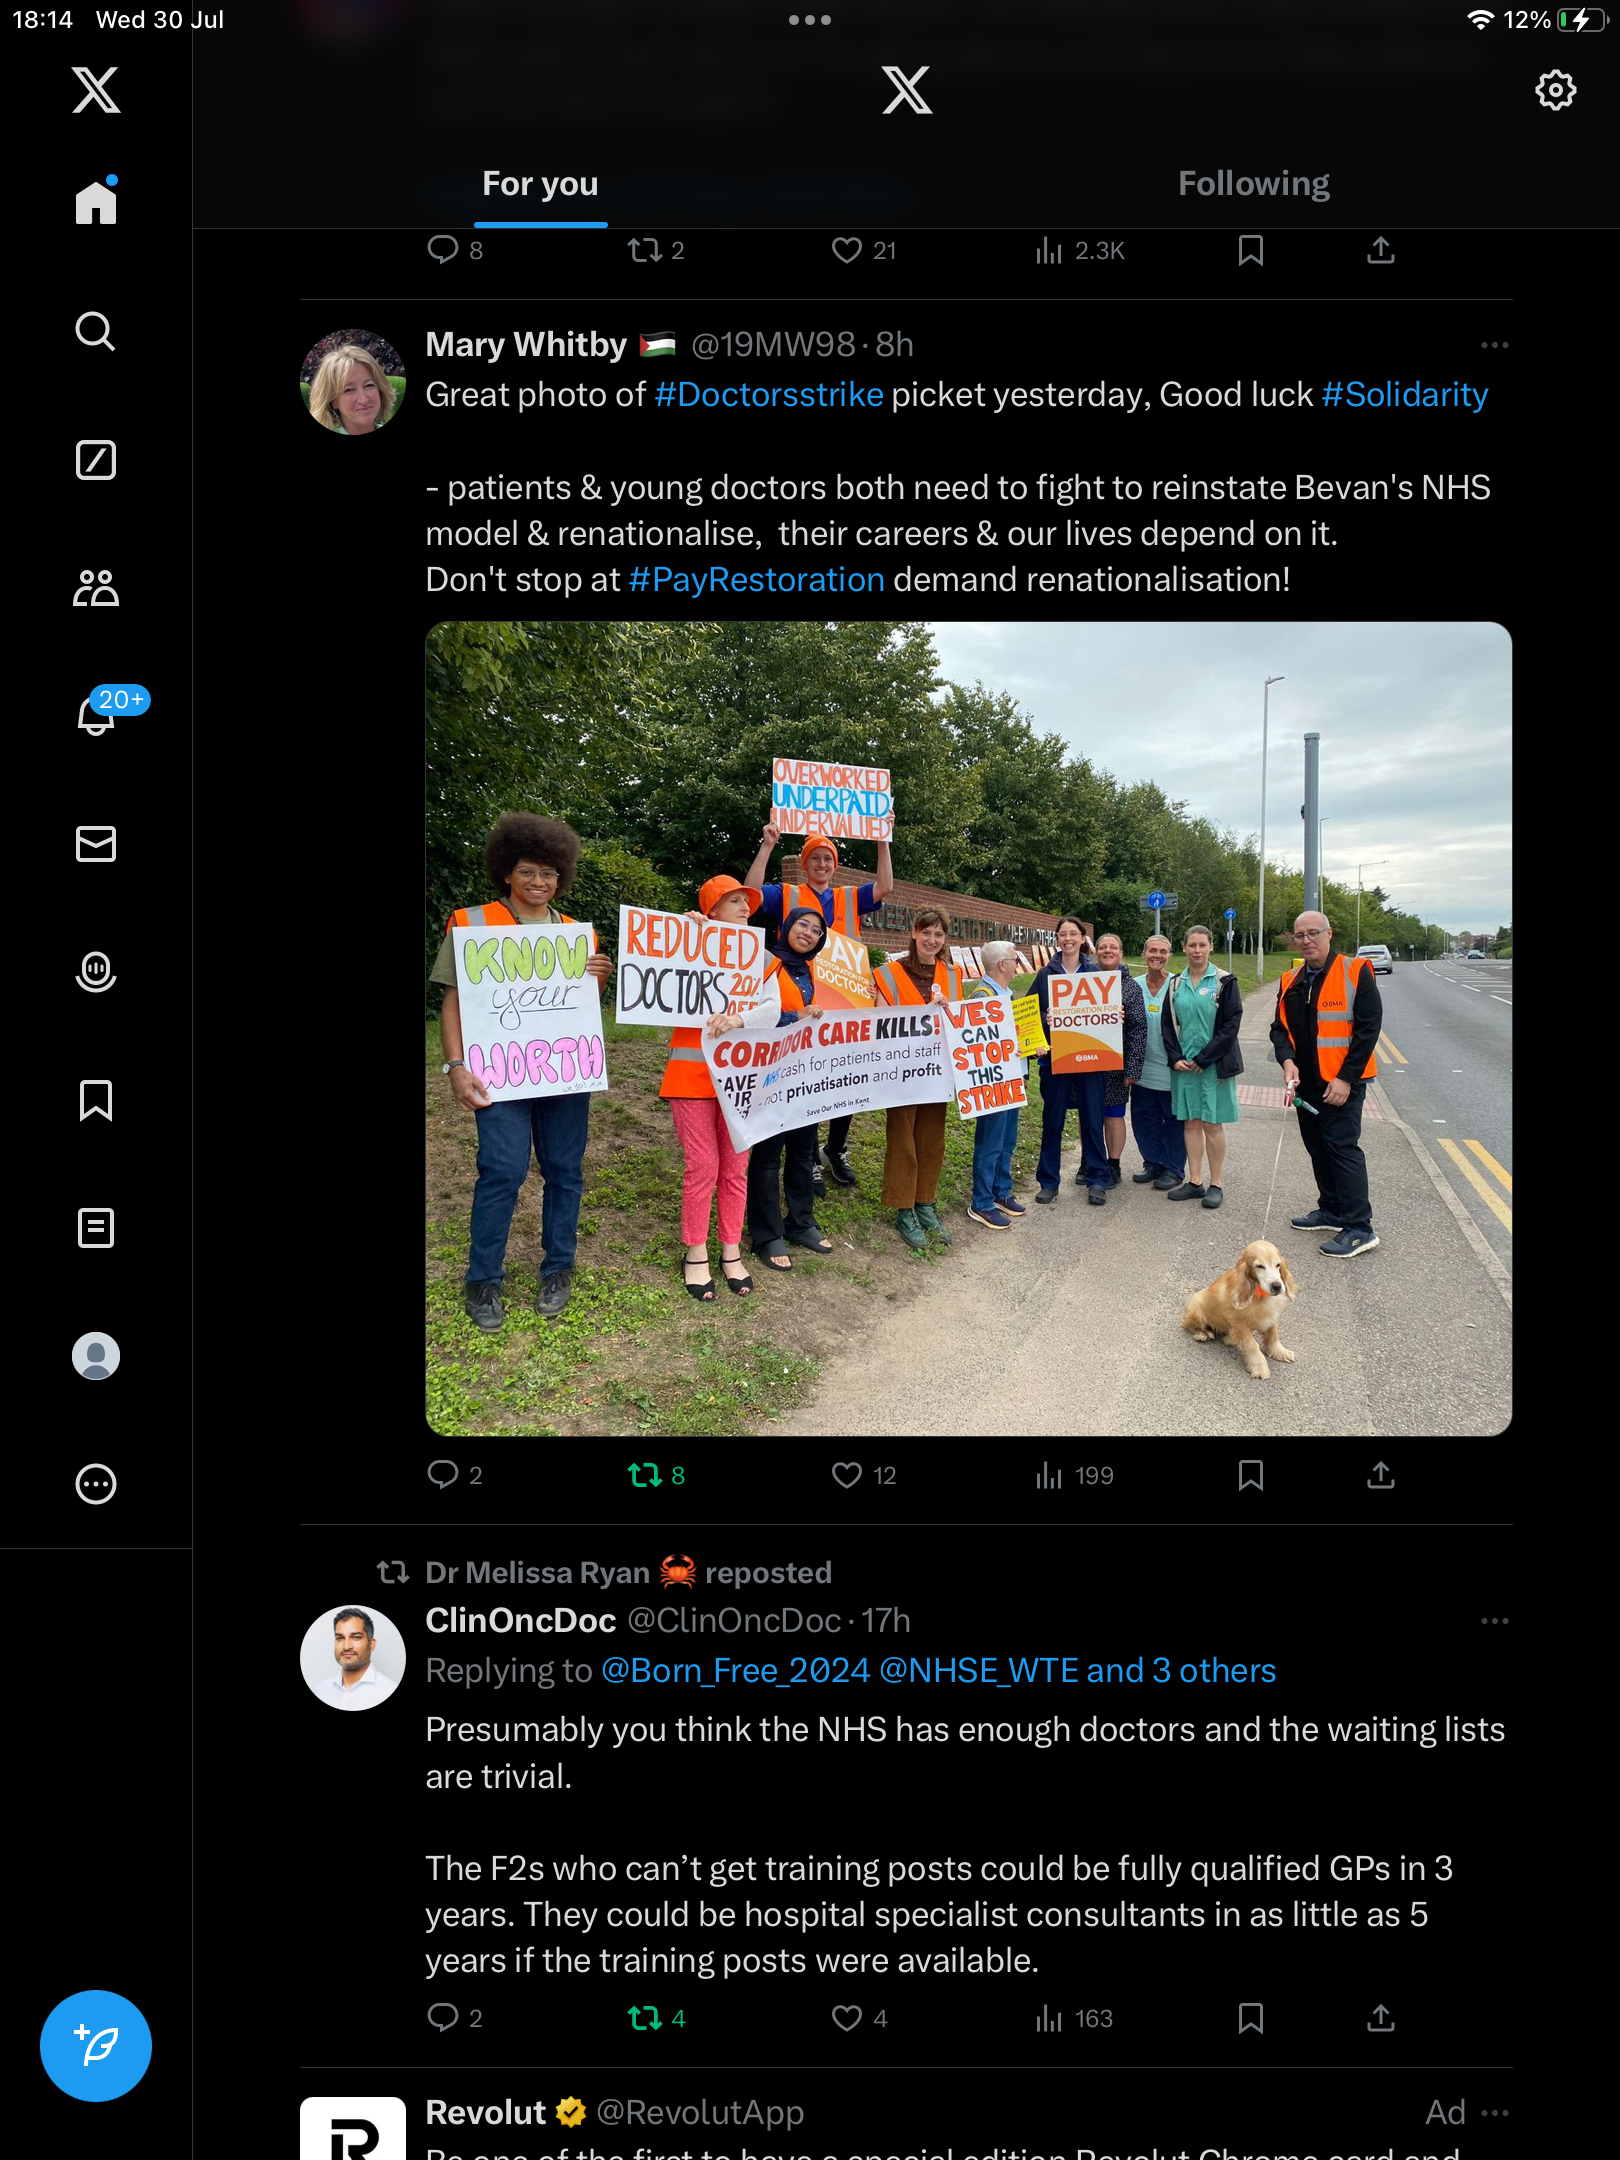This screenshot has width=1620, height=2160.
Task: Open timeline settings gear icon
Action: pos(1555,91)
